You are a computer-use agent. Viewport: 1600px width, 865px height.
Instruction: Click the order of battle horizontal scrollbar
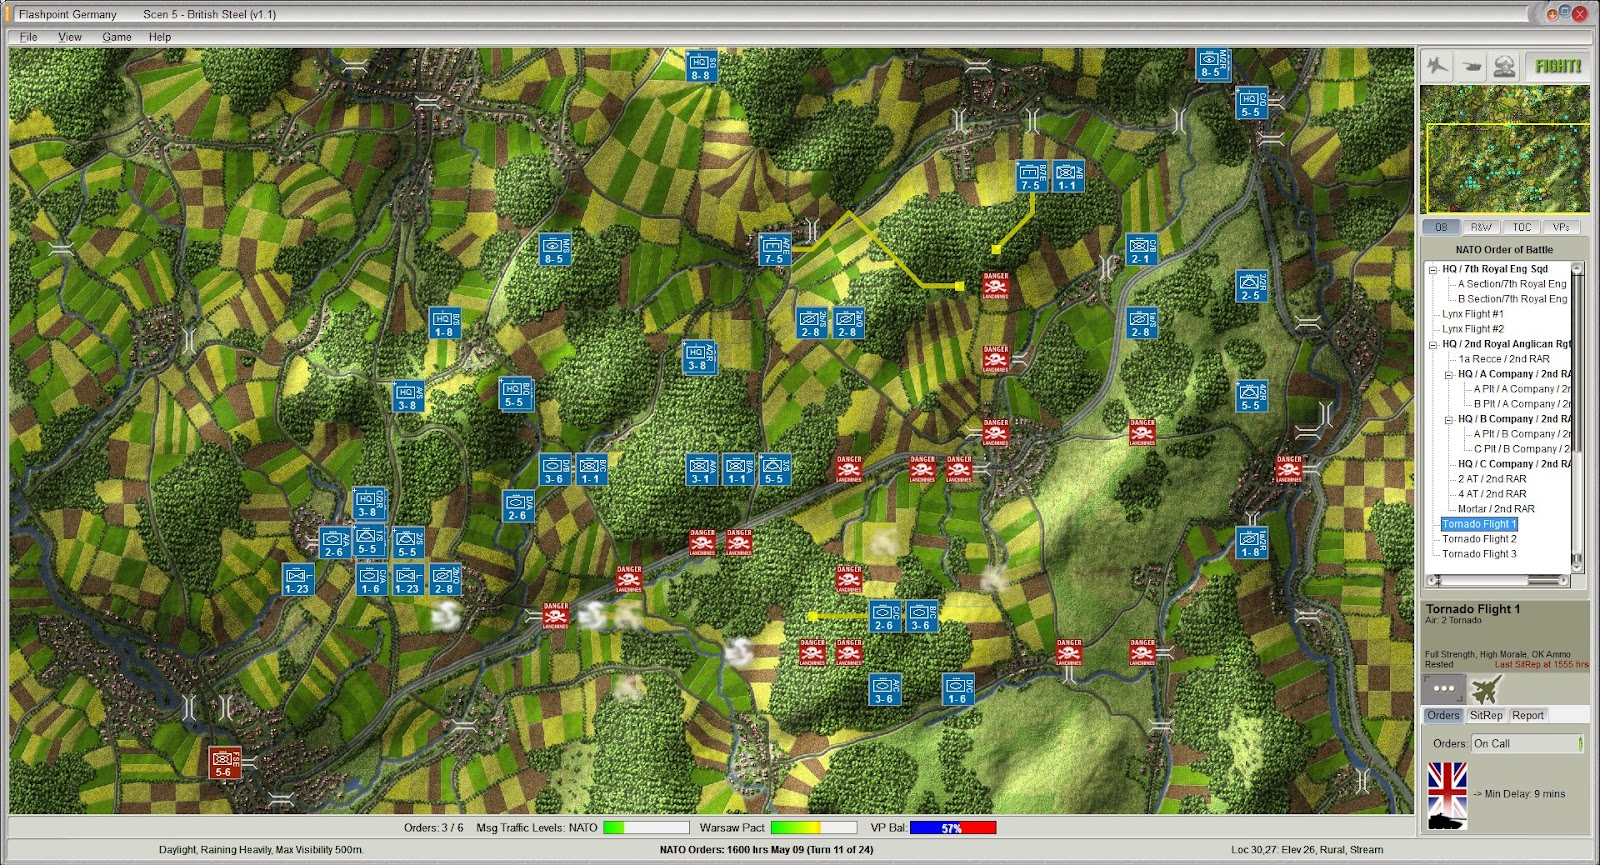(1498, 580)
